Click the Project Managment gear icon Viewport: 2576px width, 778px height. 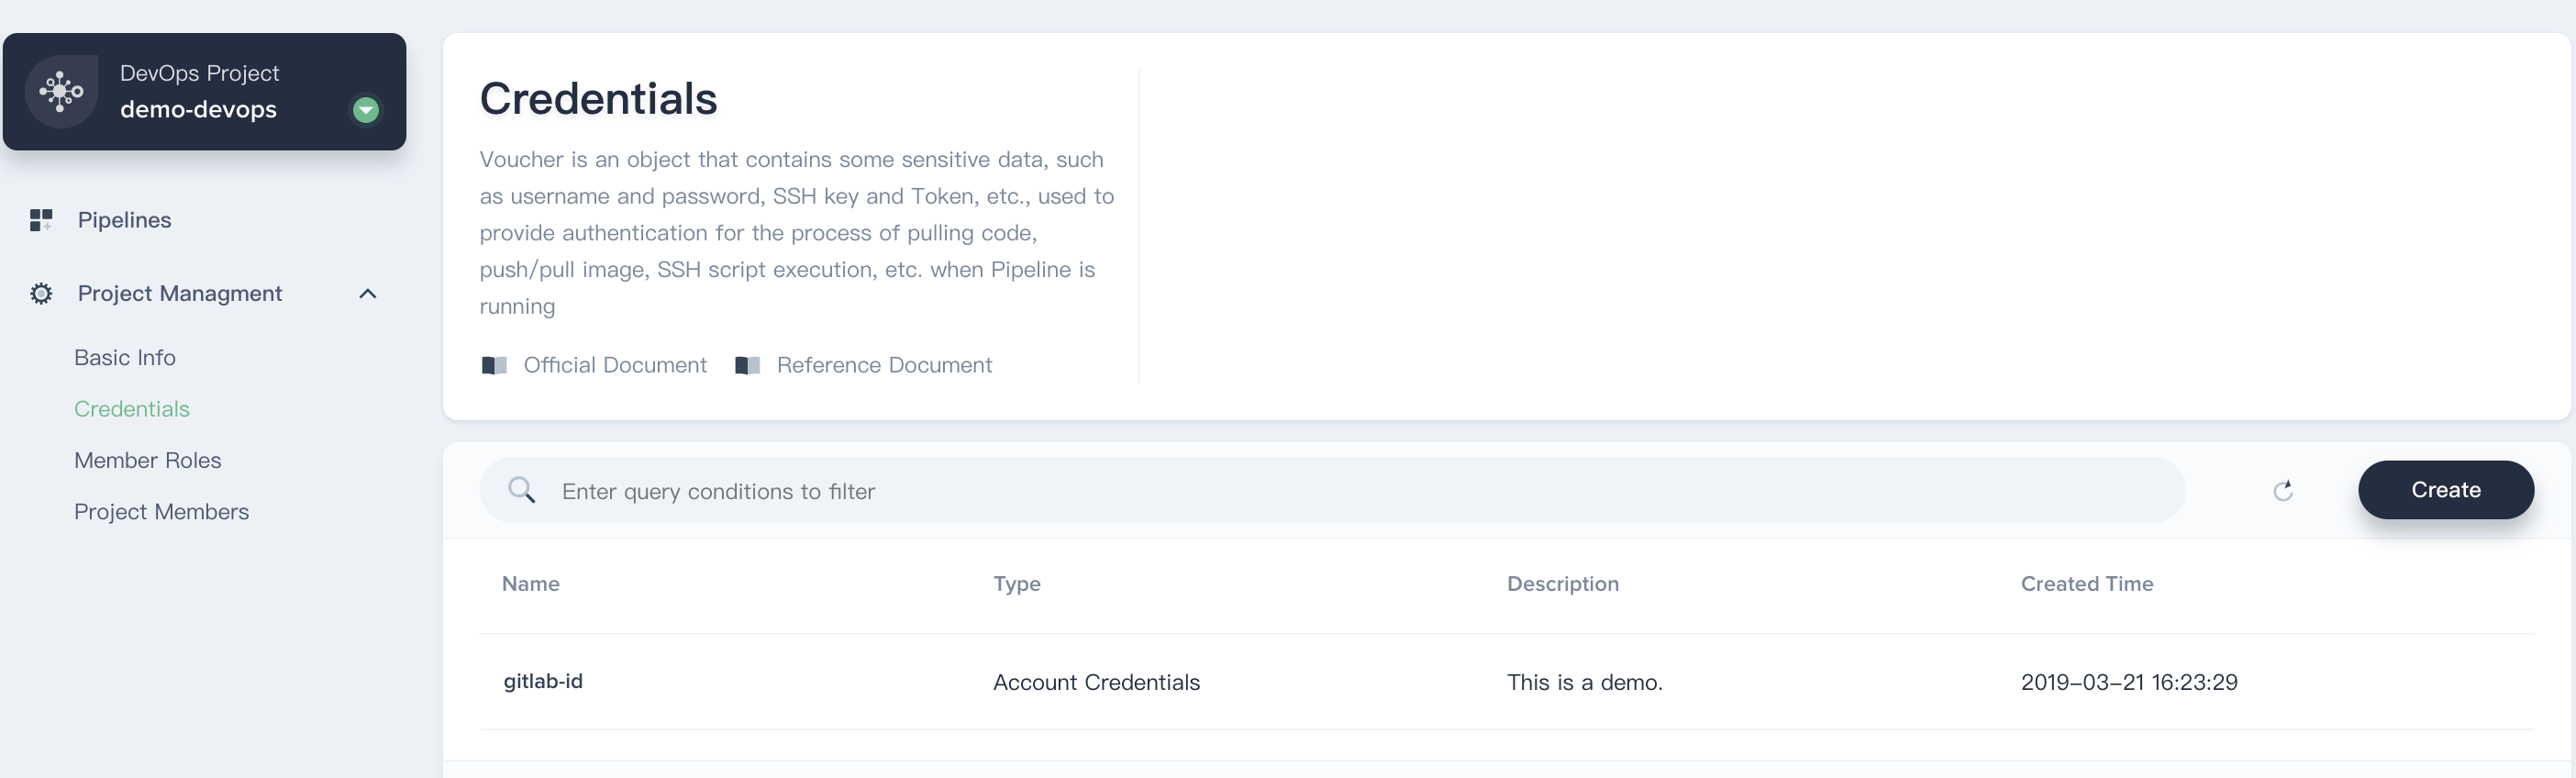point(41,293)
